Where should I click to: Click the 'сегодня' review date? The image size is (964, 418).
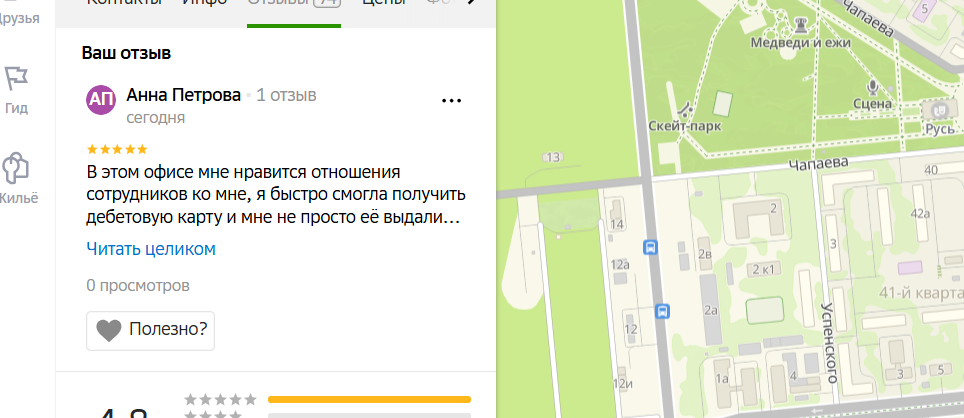[x=156, y=117]
